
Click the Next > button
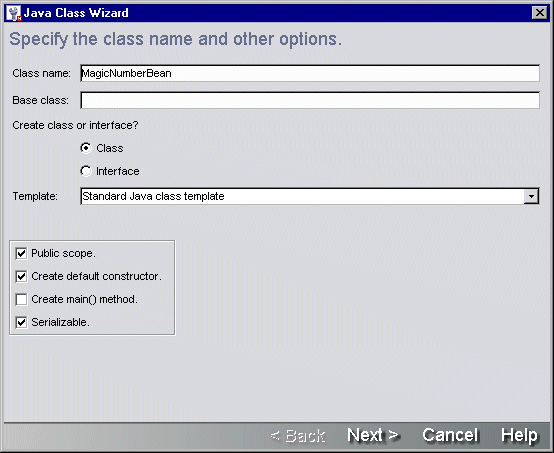(x=373, y=435)
